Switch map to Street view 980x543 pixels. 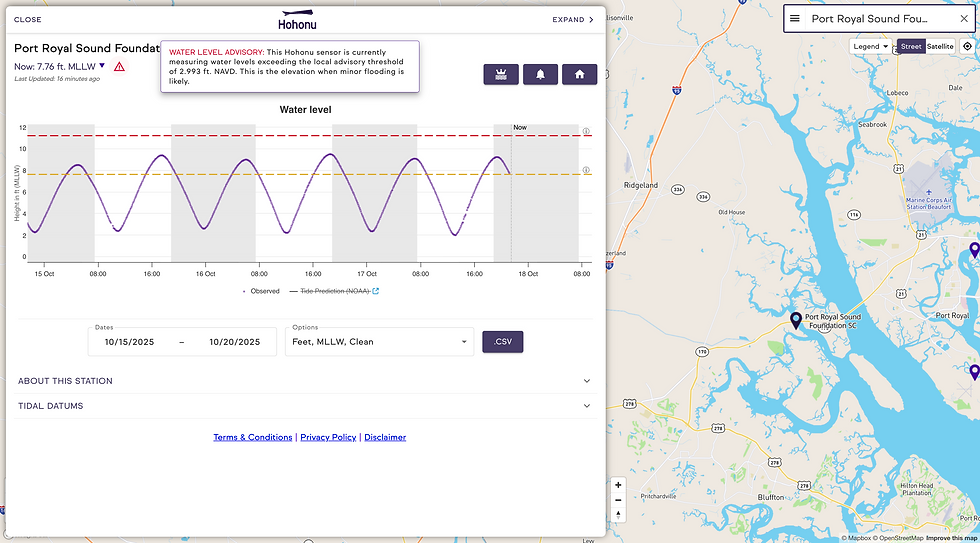911,46
